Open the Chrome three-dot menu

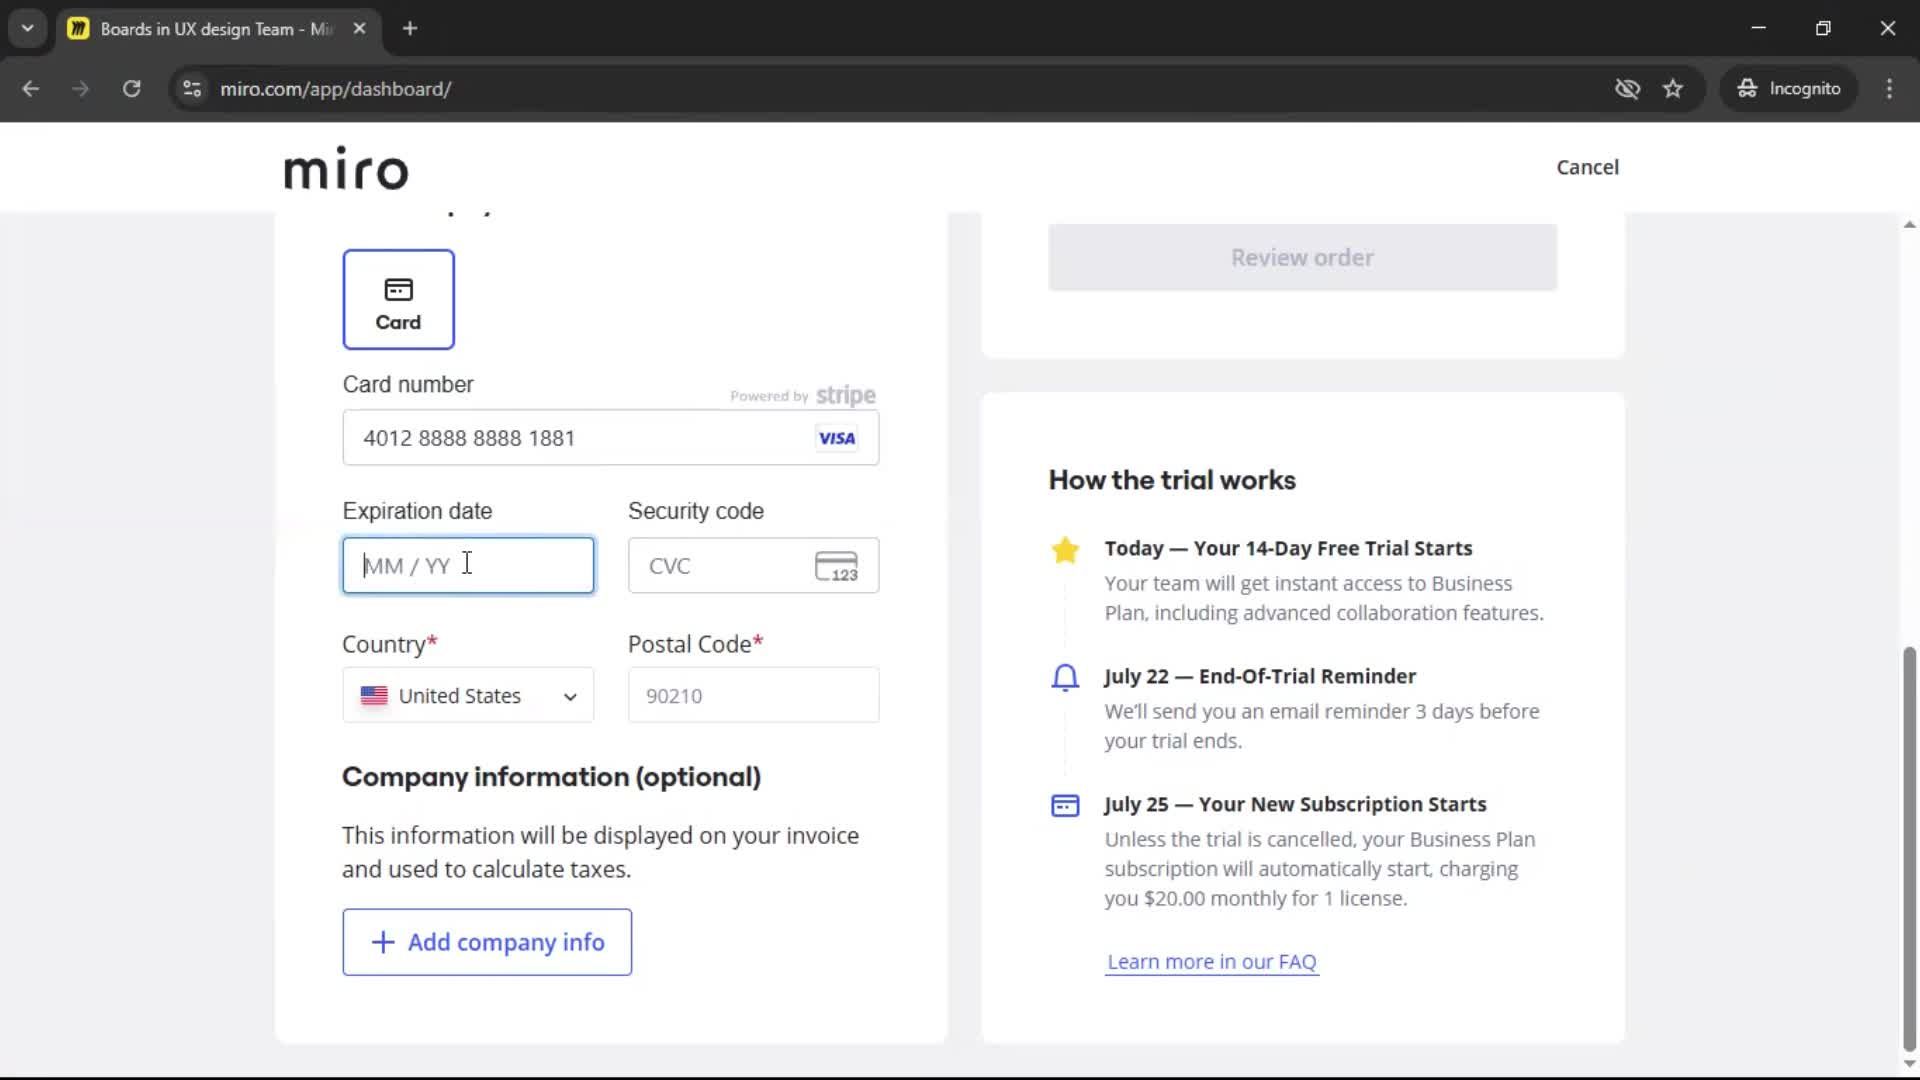tap(1889, 89)
